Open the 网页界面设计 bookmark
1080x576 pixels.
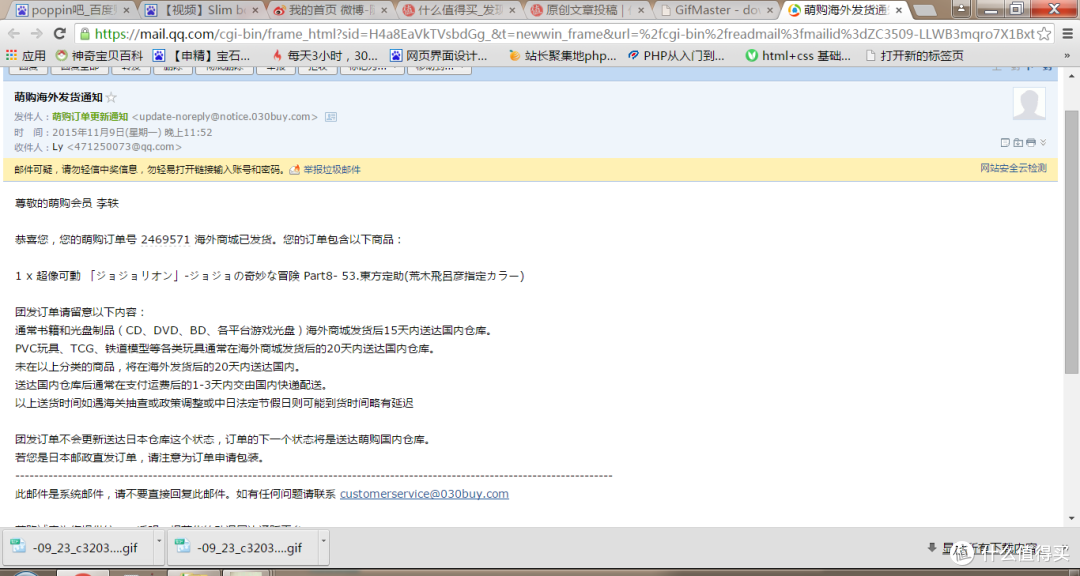pos(439,56)
